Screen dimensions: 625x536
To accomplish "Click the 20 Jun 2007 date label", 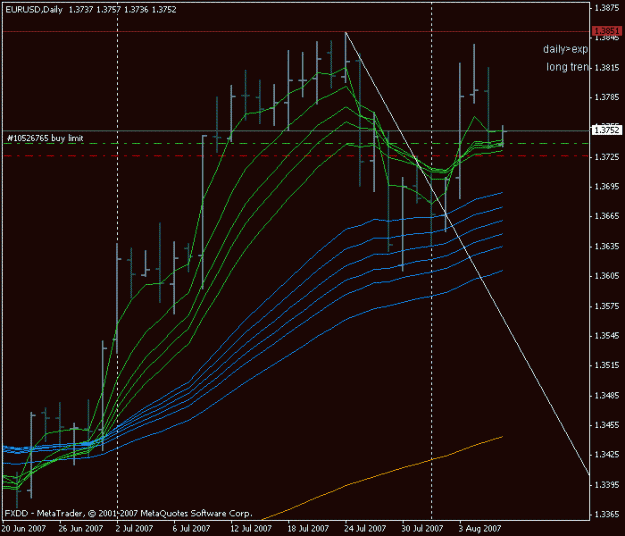I will click(x=24, y=529).
